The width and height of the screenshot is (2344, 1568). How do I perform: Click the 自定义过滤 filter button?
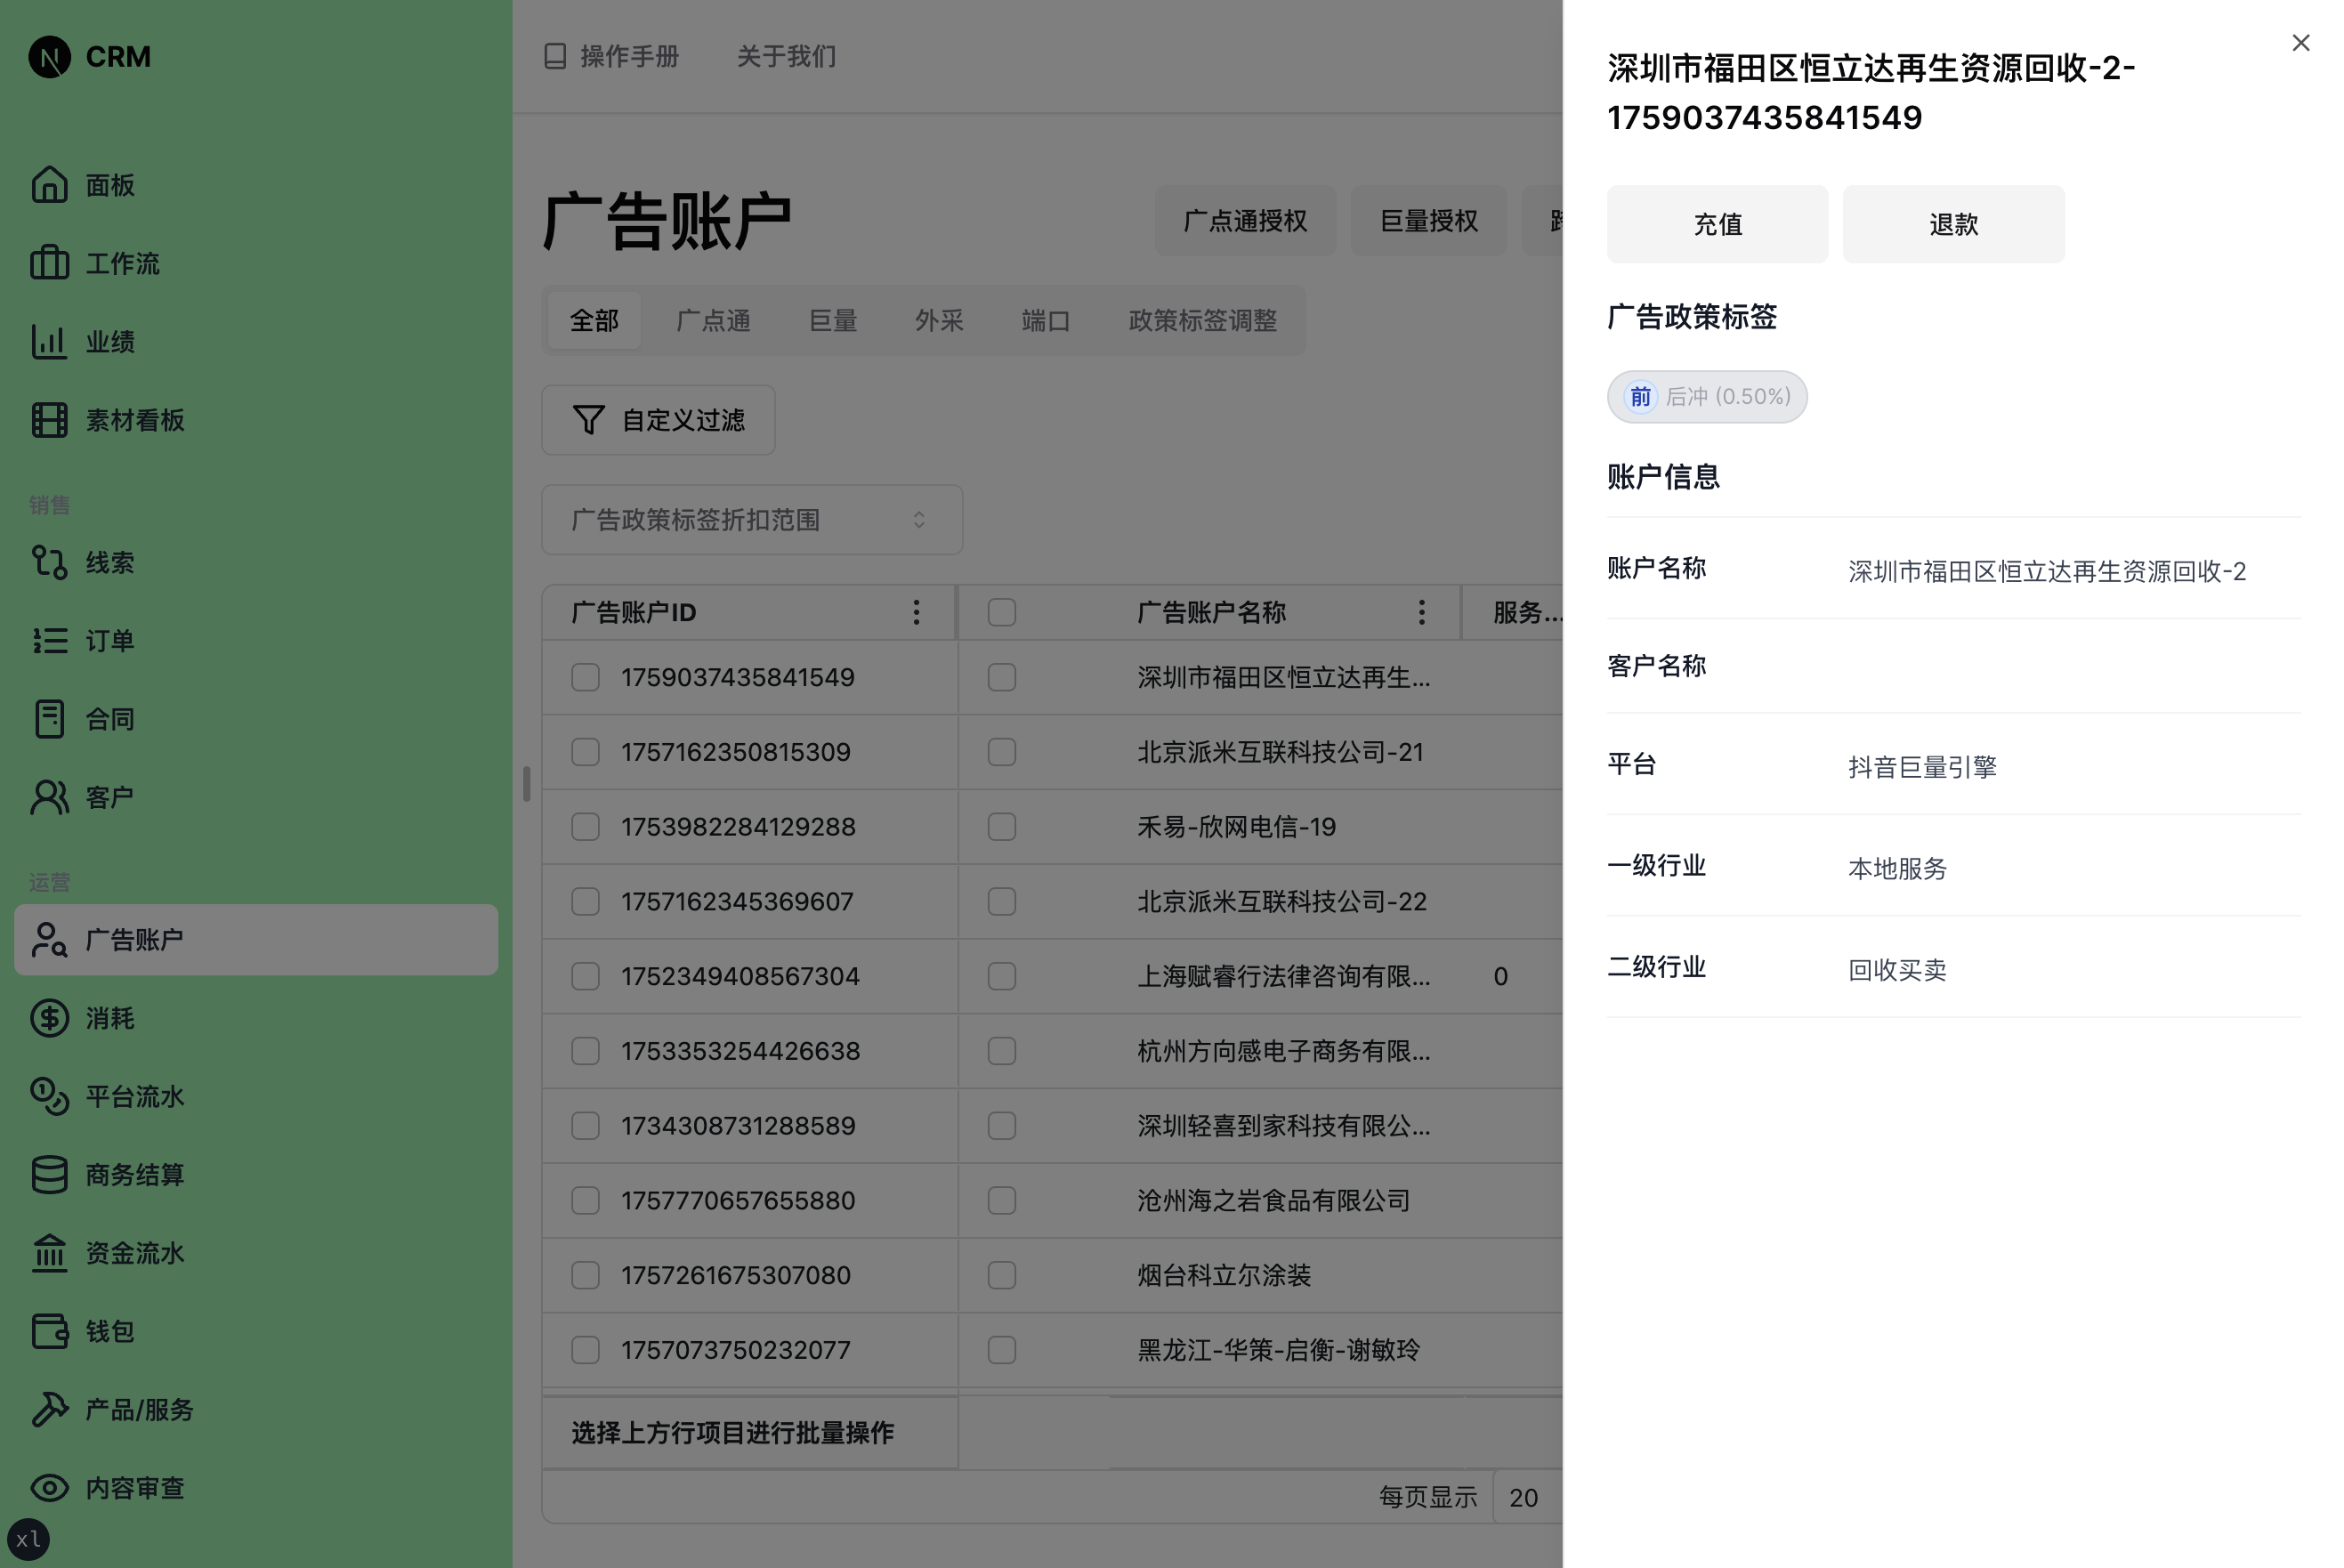pos(658,420)
